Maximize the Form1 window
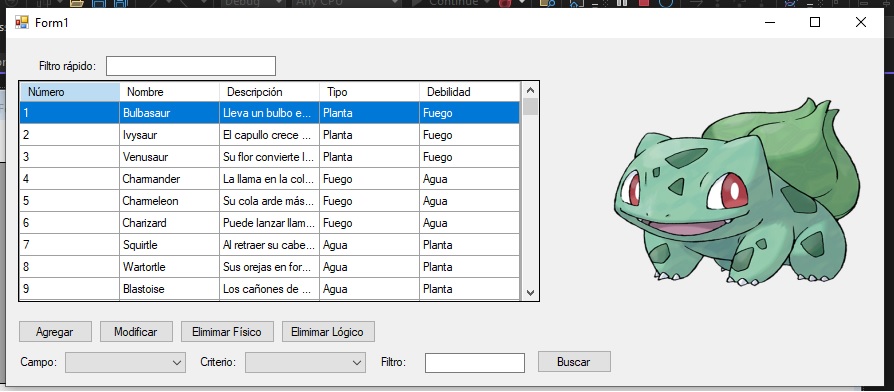The width and height of the screenshot is (894, 392). [815, 22]
